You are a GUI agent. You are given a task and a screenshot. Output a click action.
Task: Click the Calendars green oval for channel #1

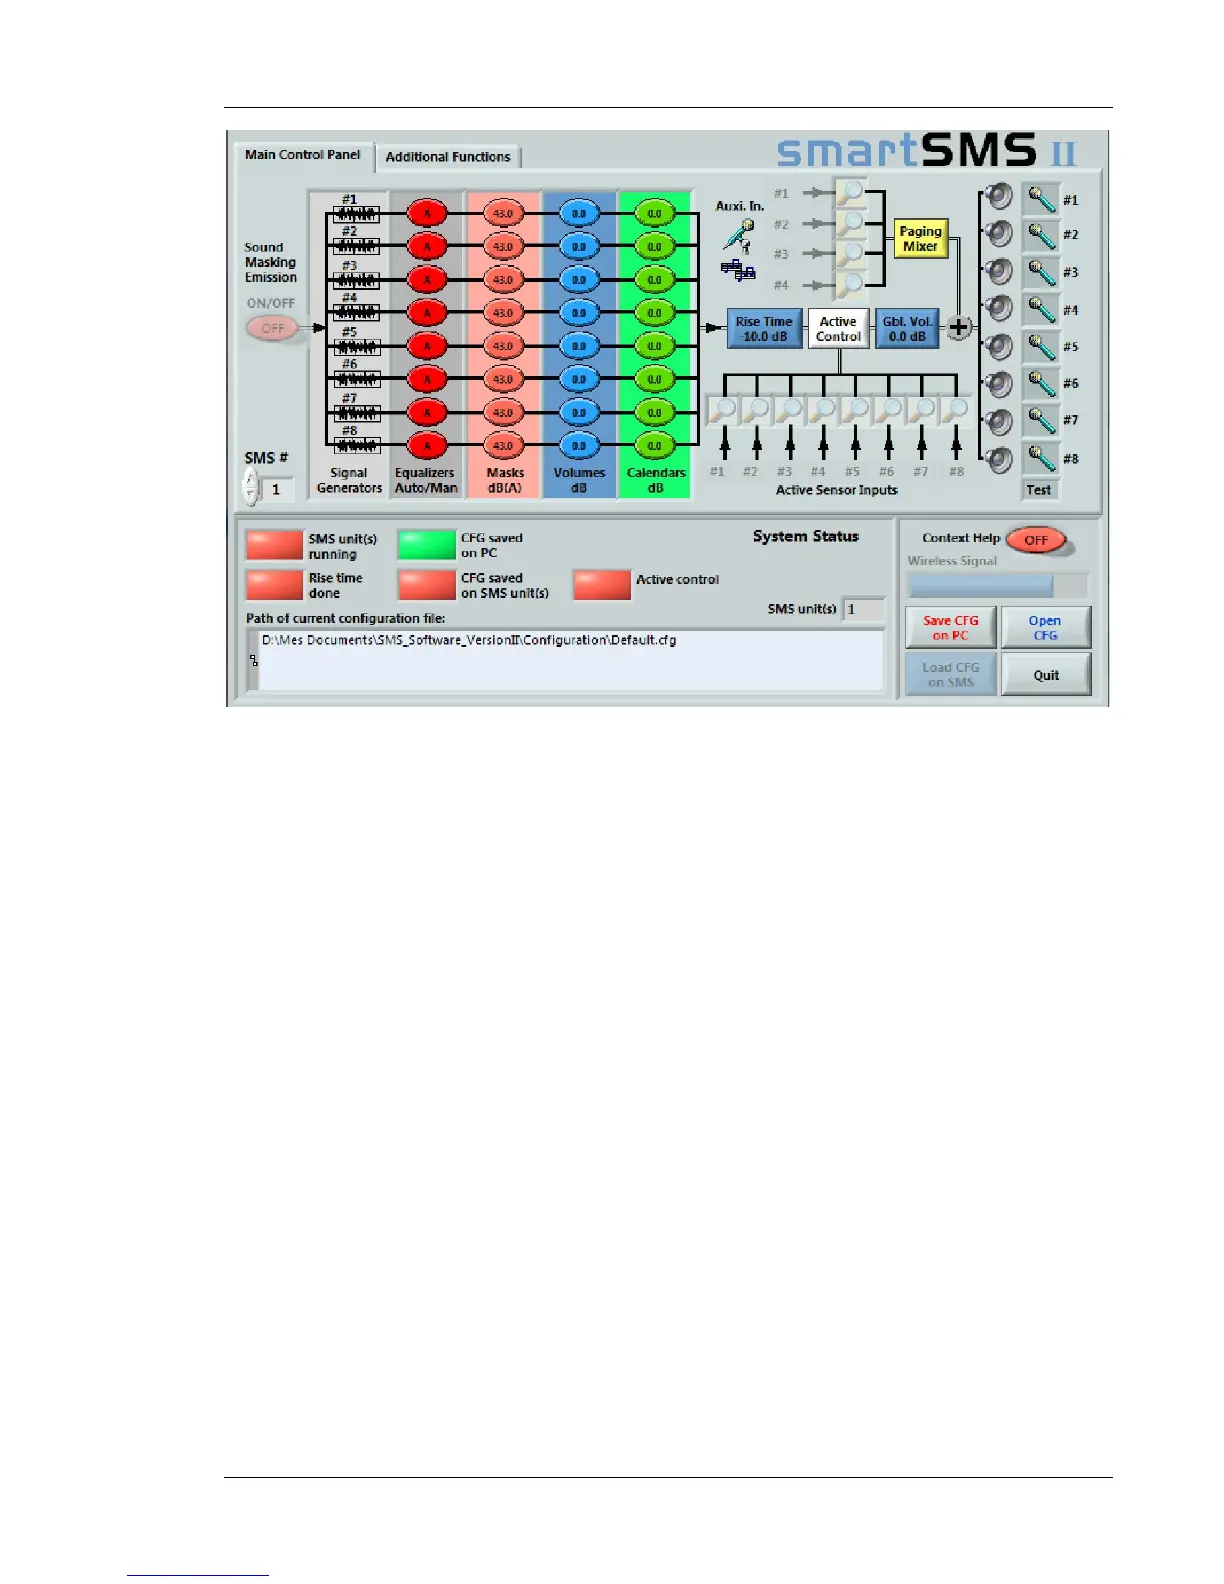tap(655, 213)
